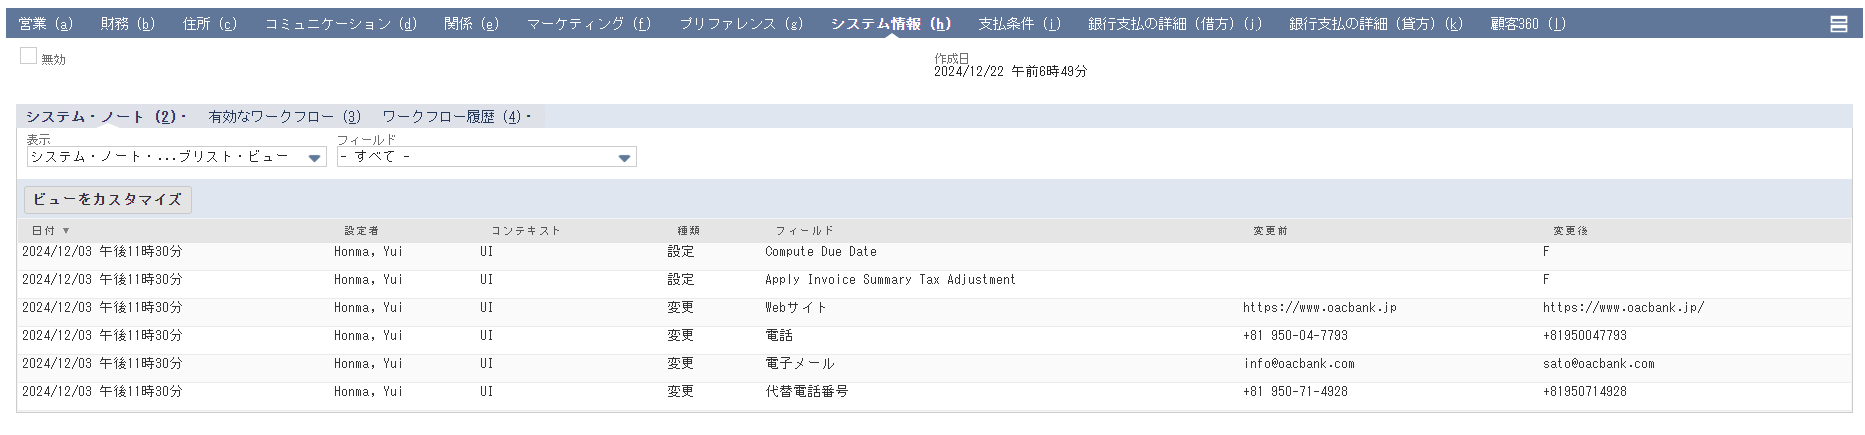This screenshot has width=1865, height=435.
Task: Click new email sato@oacbank.com
Action: click(x=1599, y=364)
